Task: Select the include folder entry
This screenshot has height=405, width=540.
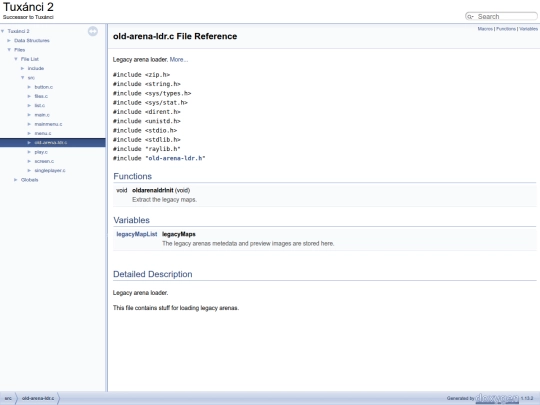Action: pos(35,69)
